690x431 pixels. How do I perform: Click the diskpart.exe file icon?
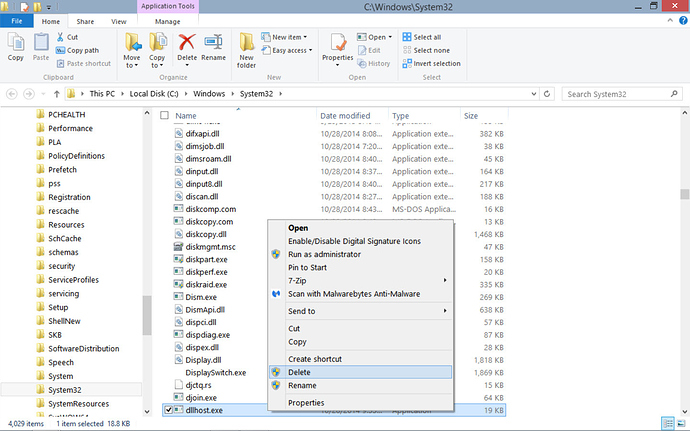click(178, 259)
